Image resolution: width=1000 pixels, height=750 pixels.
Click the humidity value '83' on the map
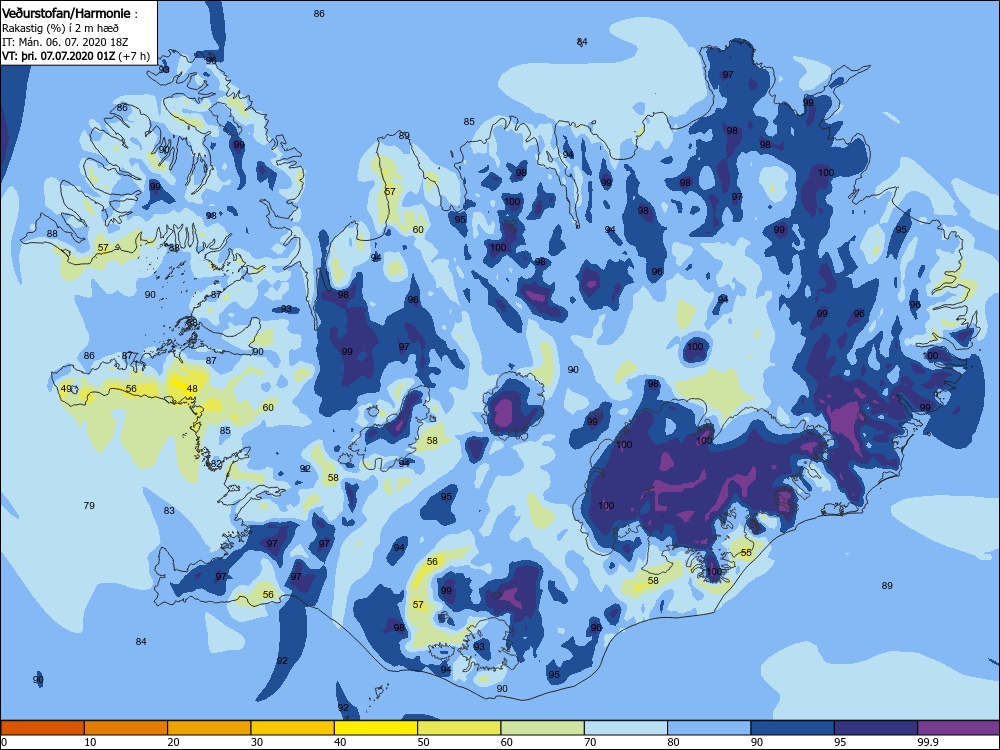tap(169, 511)
